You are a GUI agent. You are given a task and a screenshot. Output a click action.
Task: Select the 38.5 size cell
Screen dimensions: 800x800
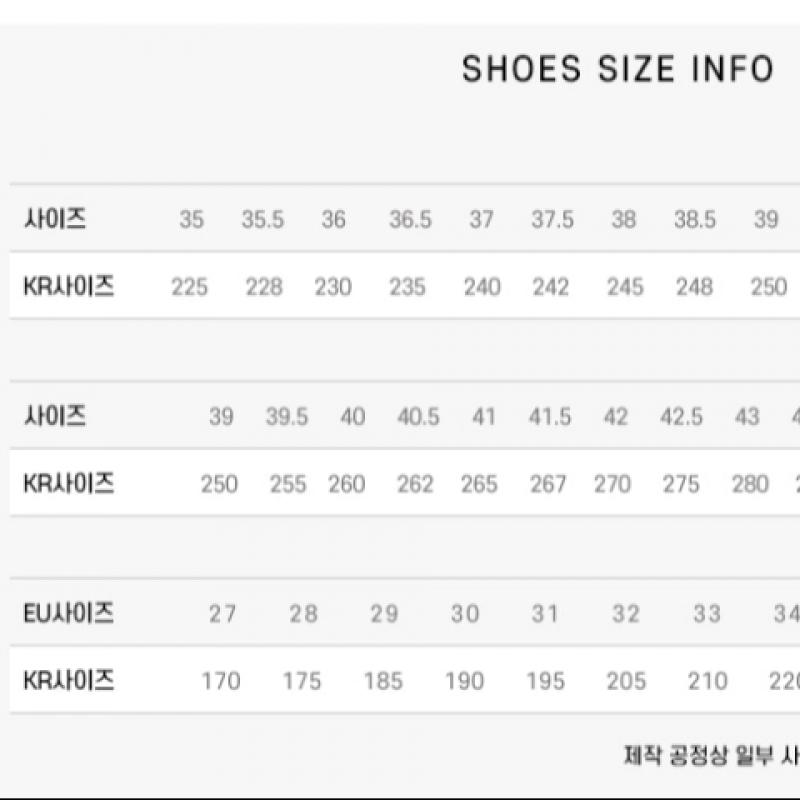[694, 220]
